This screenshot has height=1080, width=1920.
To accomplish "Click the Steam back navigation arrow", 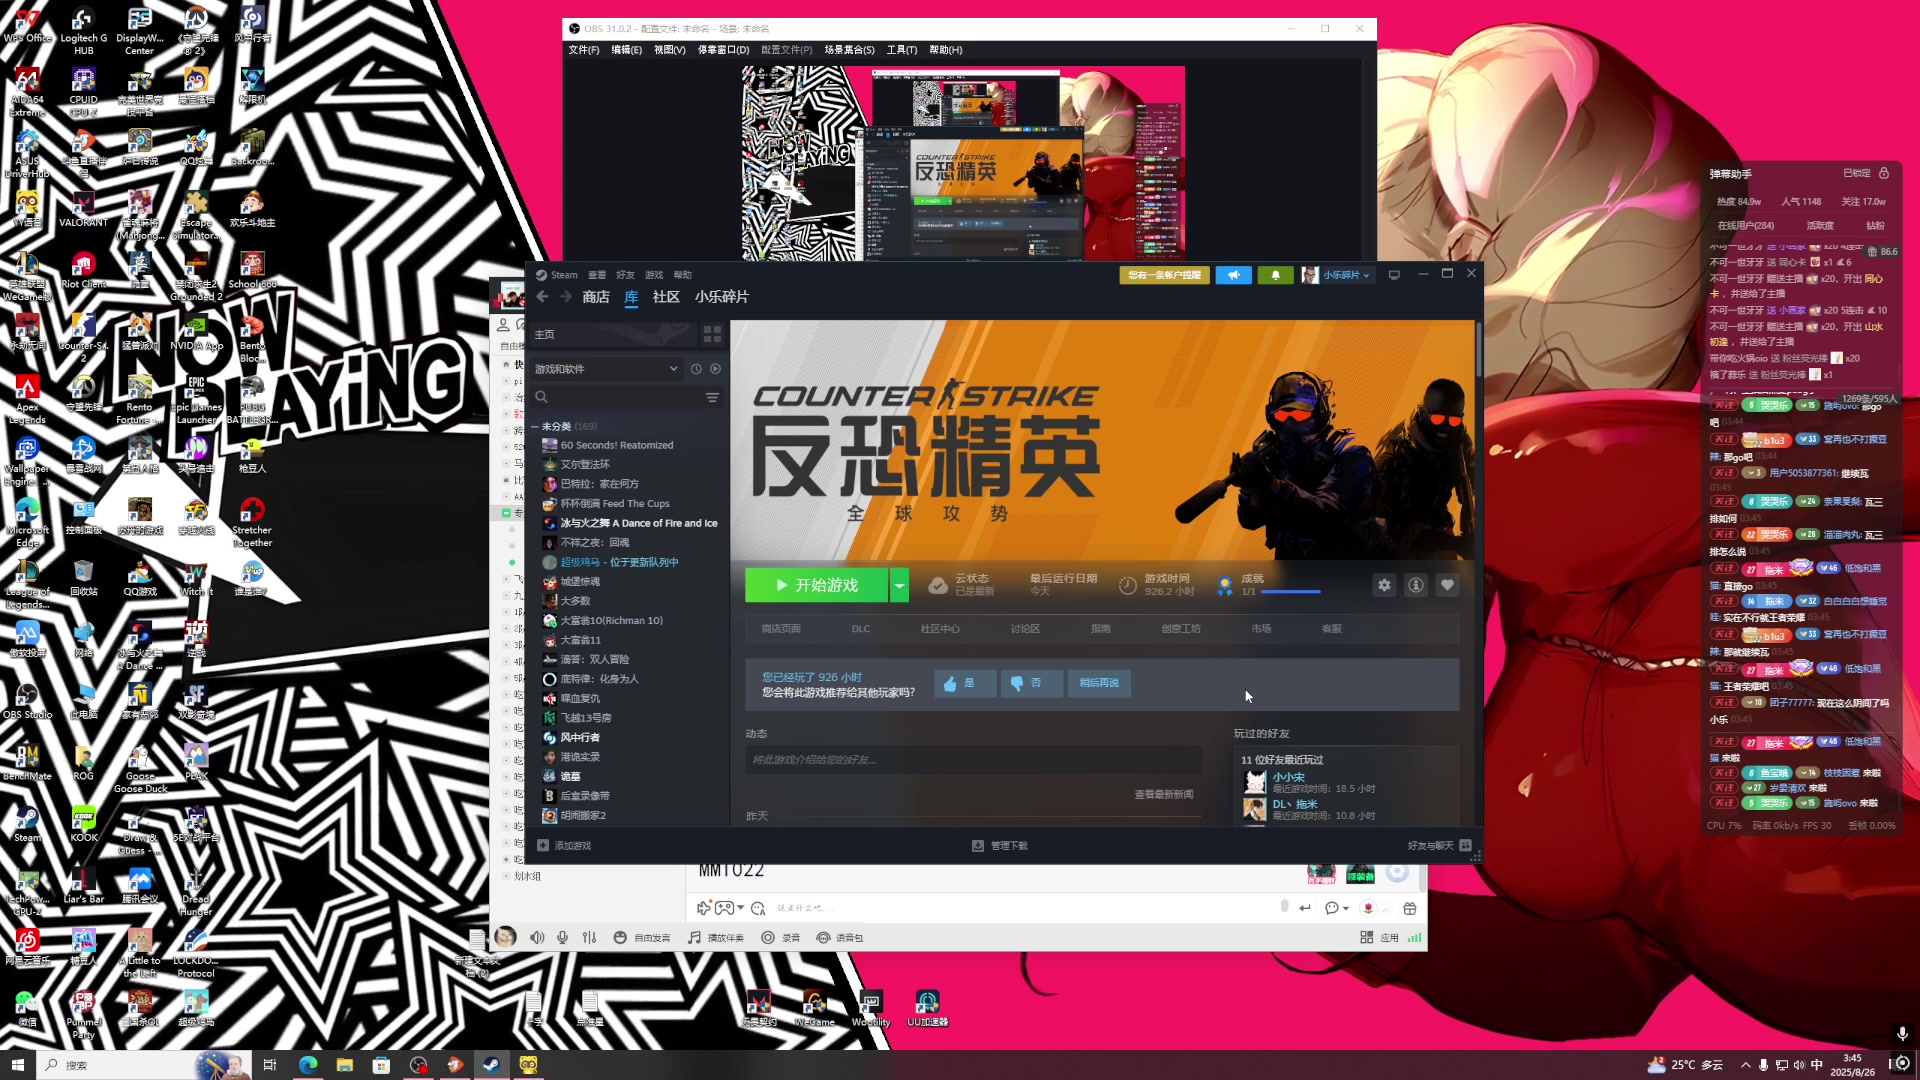I will pyautogui.click(x=542, y=297).
